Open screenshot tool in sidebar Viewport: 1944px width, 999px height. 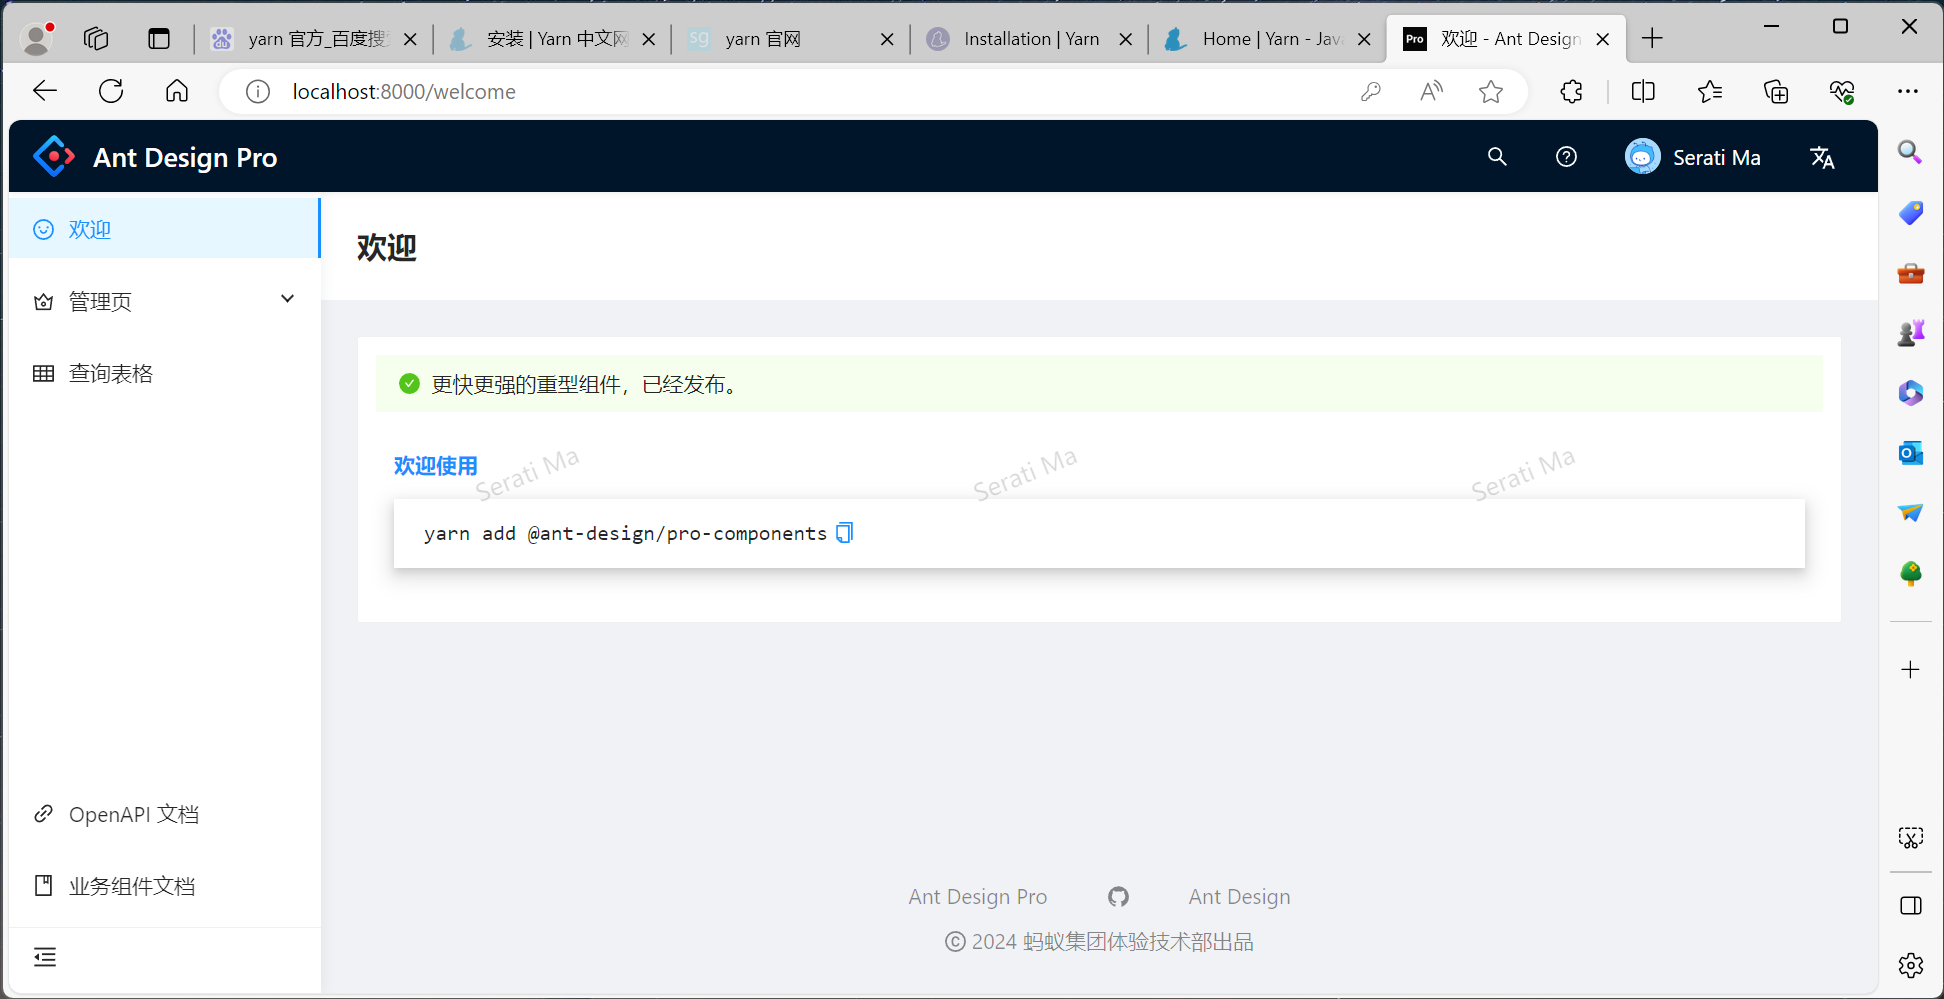[x=1910, y=838]
